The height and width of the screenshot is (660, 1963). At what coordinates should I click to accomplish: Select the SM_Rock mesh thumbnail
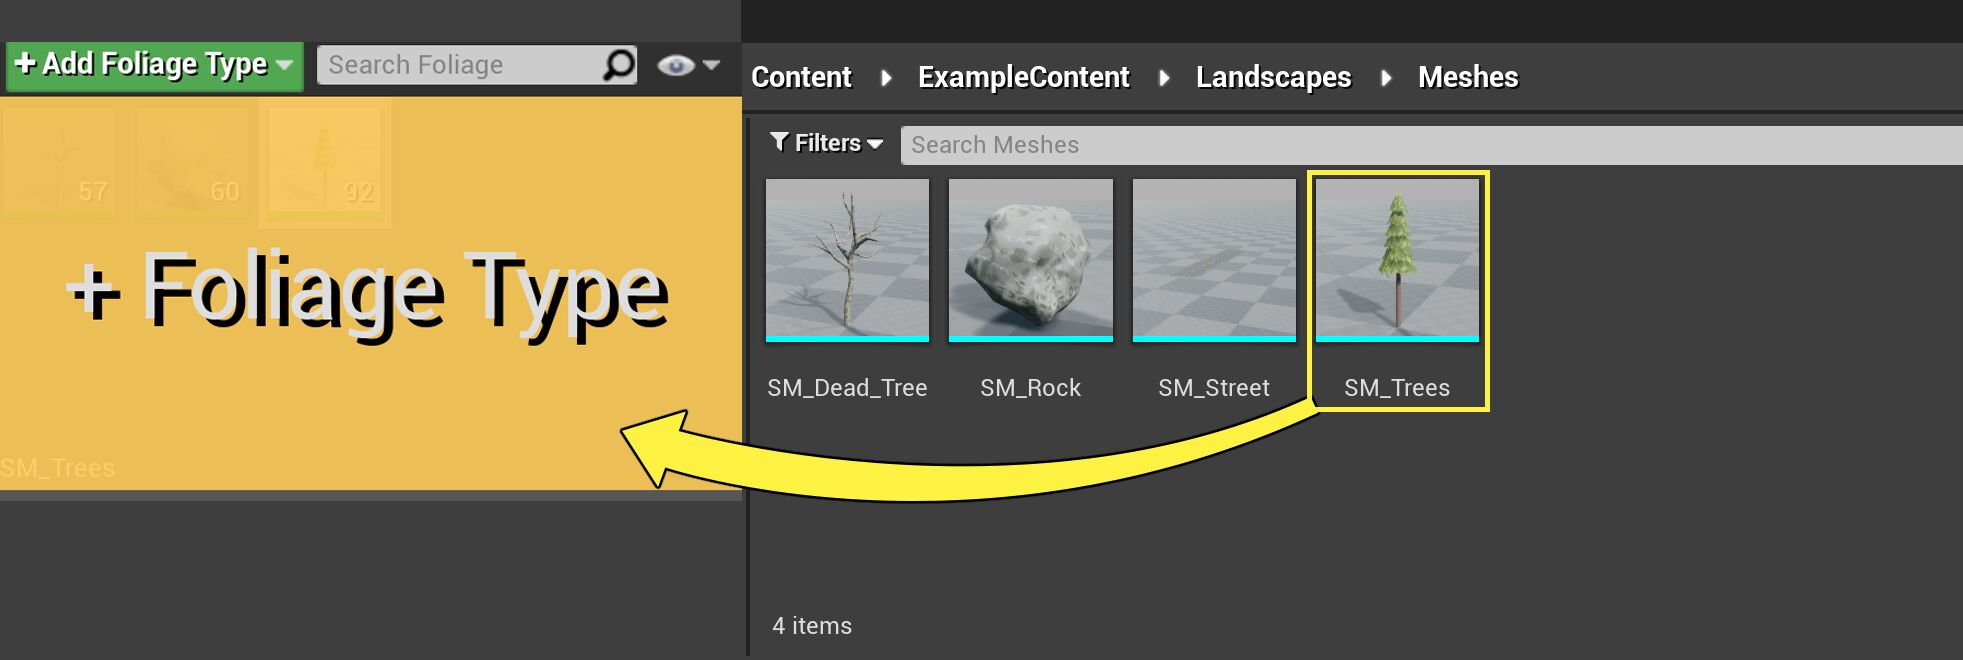1030,260
